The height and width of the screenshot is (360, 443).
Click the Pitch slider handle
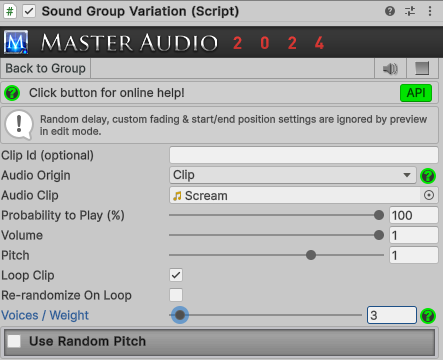point(311,255)
